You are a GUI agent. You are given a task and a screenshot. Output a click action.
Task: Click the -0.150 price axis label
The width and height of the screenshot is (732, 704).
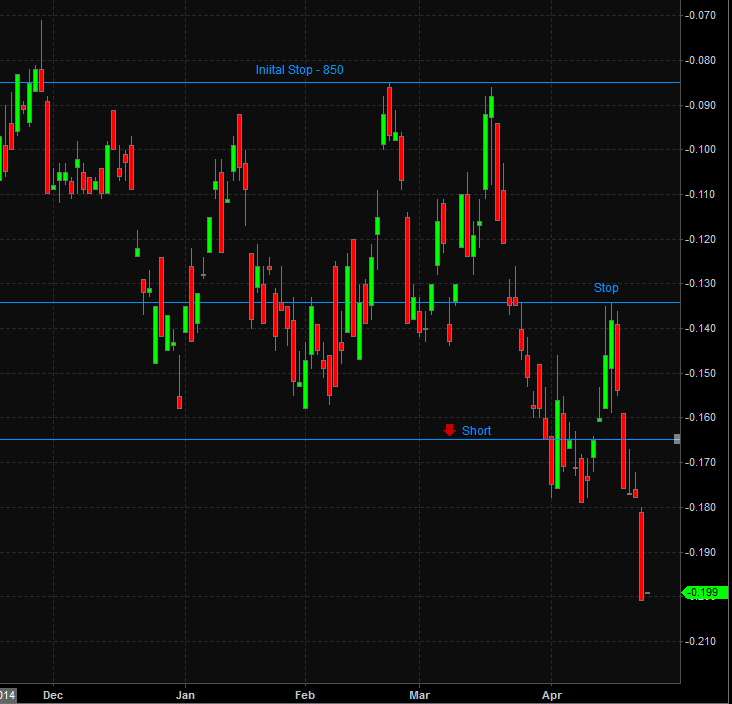(700, 373)
